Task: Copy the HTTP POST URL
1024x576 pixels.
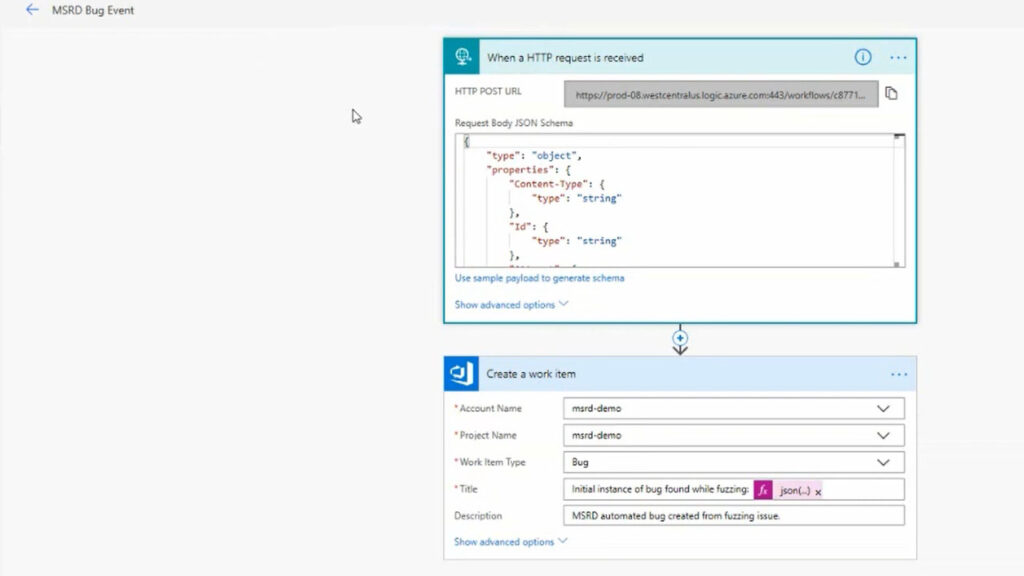Action: [x=892, y=92]
